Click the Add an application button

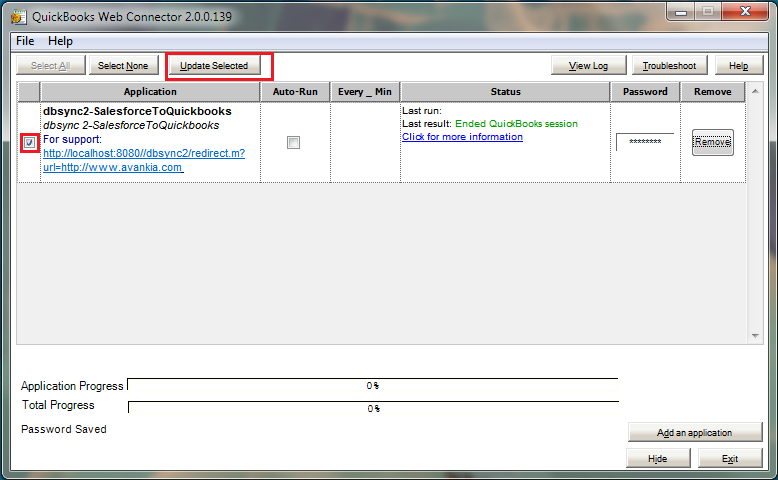[x=694, y=433]
